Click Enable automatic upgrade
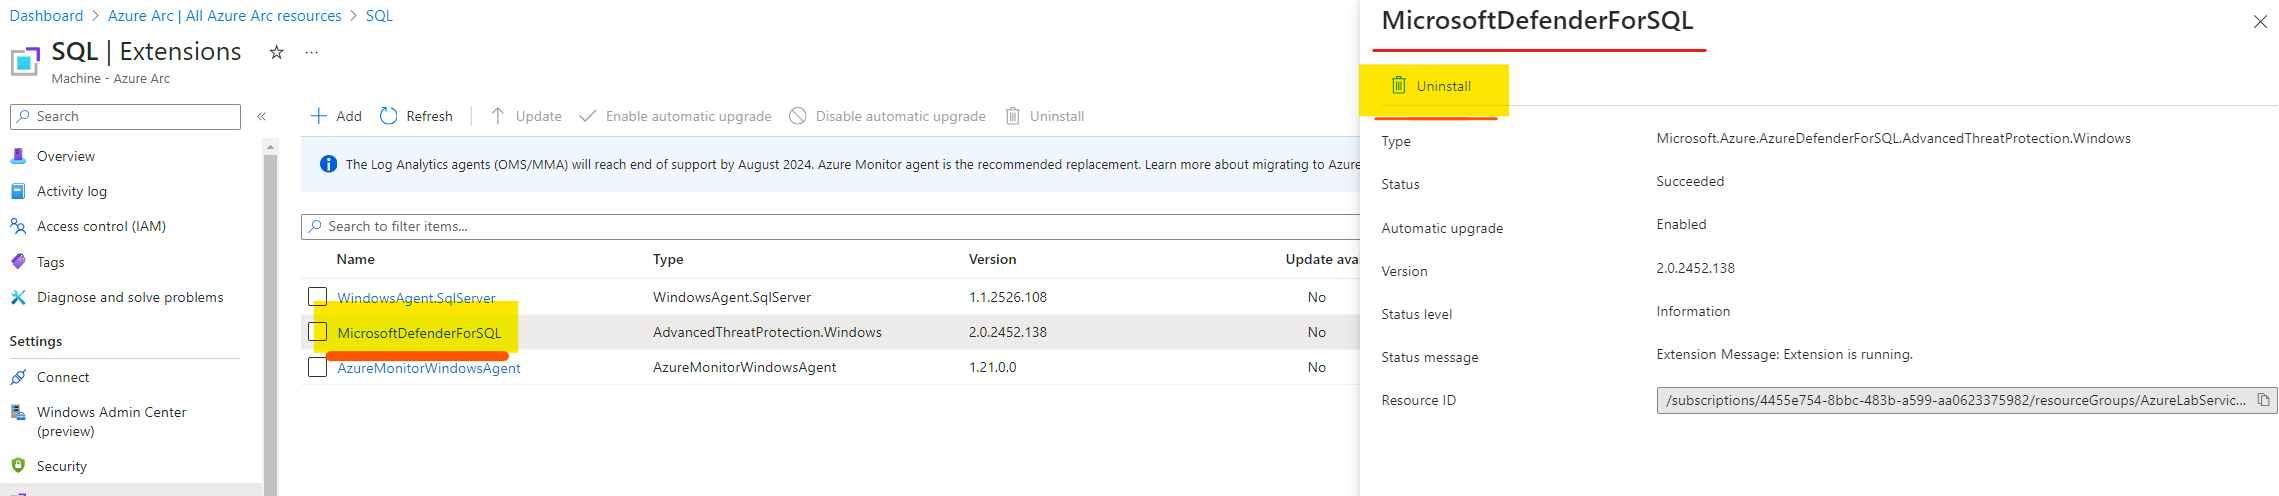 pyautogui.click(x=676, y=116)
